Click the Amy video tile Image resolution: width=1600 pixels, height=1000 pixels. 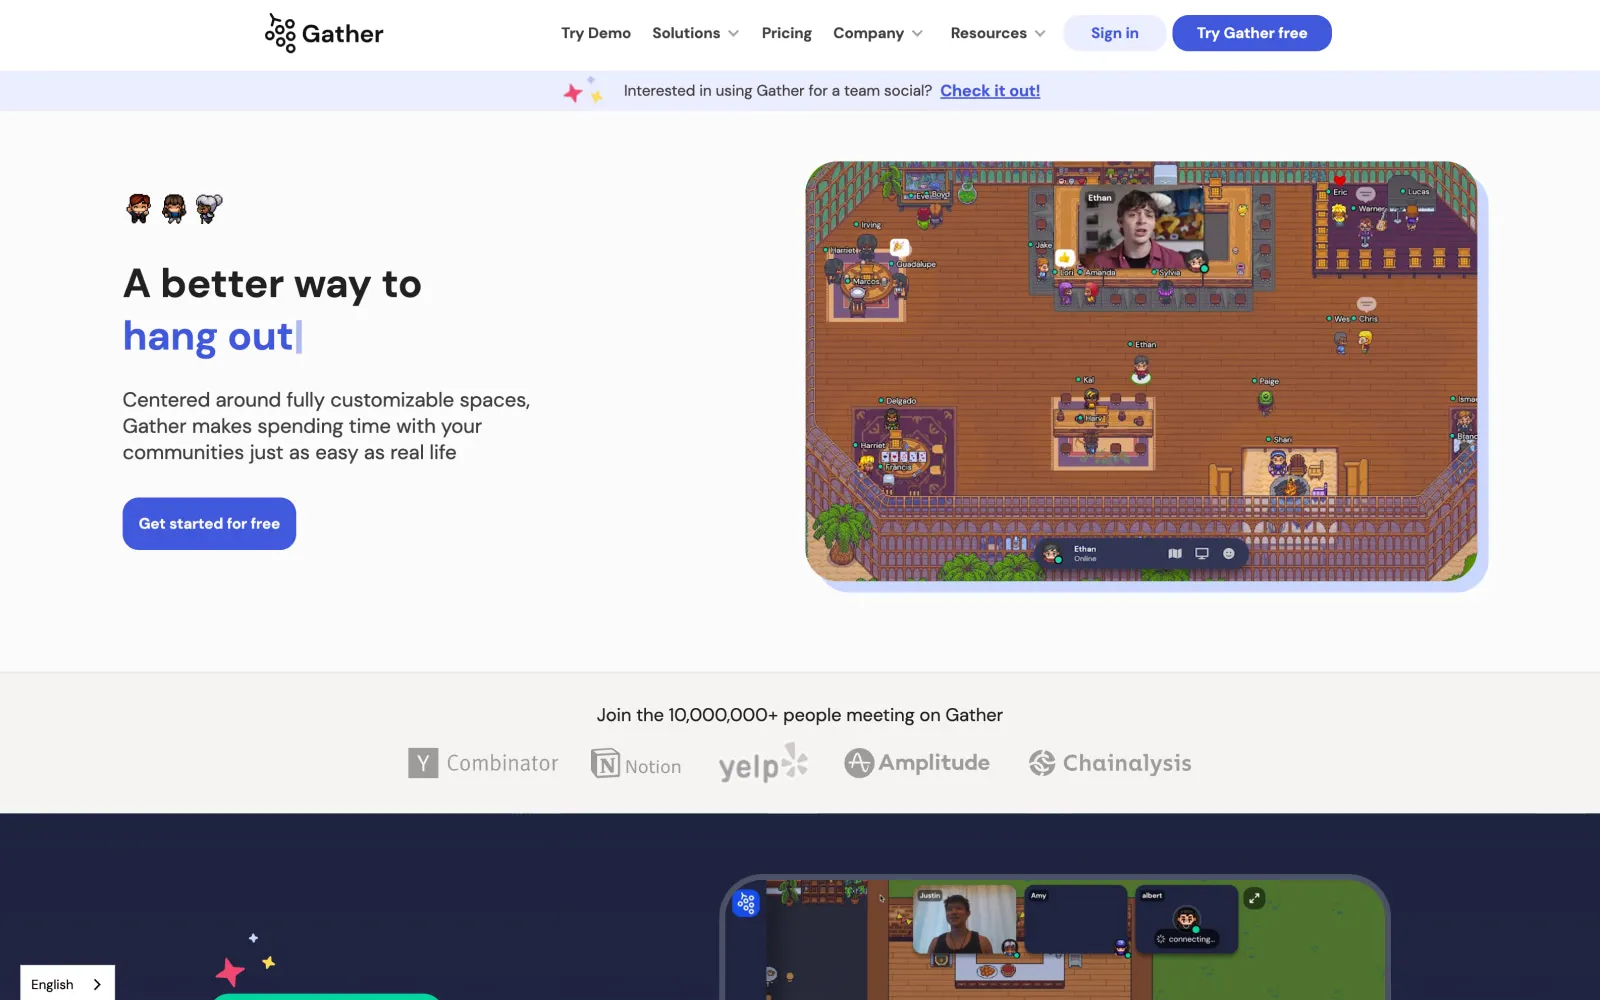[1077, 920]
